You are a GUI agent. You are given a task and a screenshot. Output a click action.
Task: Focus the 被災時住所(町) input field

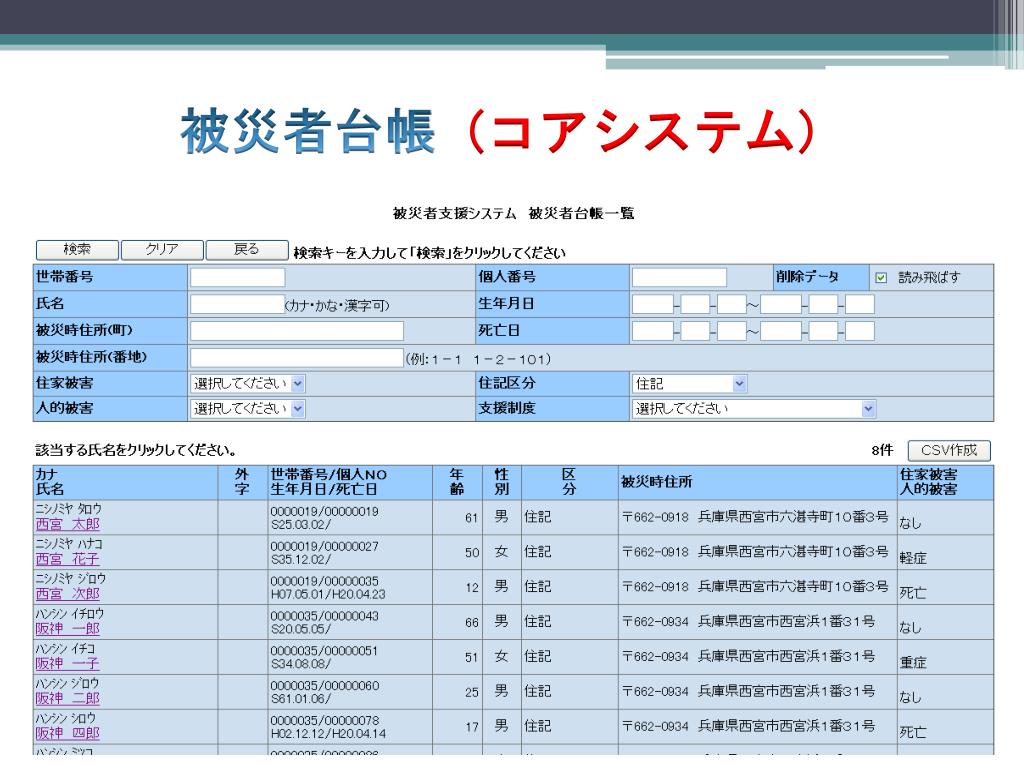point(296,330)
